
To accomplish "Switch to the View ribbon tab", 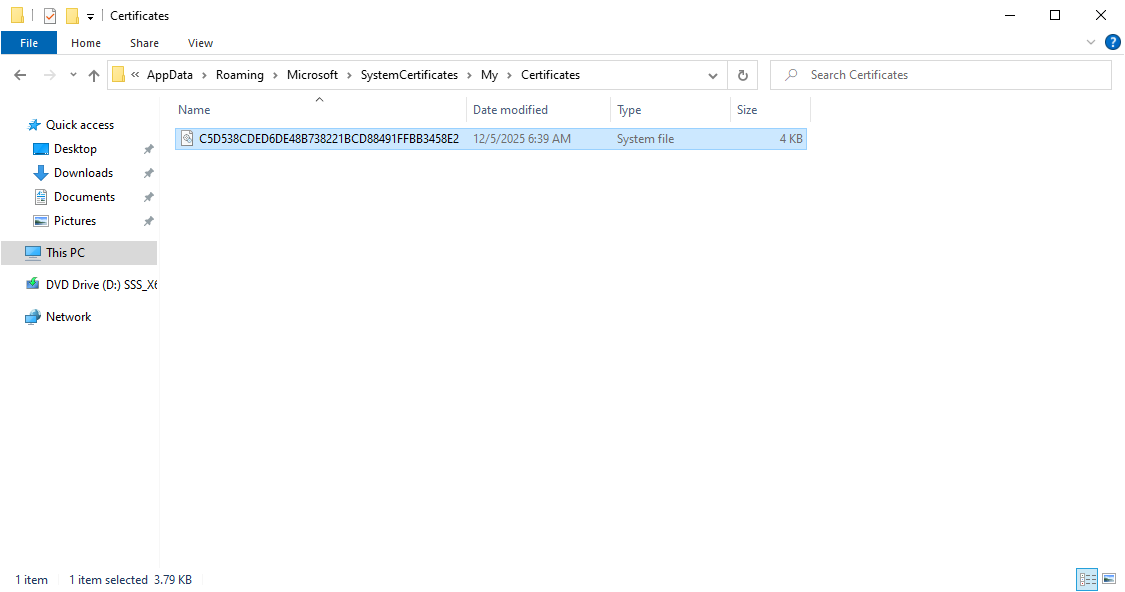I will point(200,43).
